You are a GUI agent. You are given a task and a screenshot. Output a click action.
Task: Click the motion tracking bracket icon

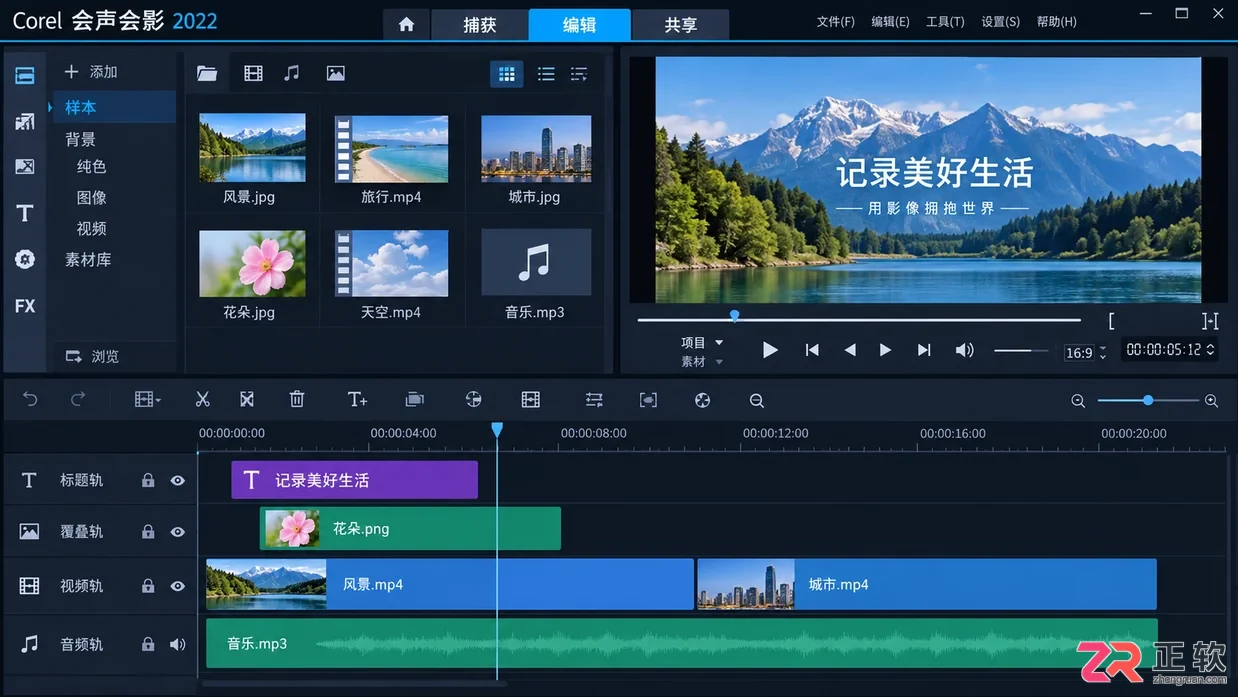pyautogui.click(x=648, y=400)
